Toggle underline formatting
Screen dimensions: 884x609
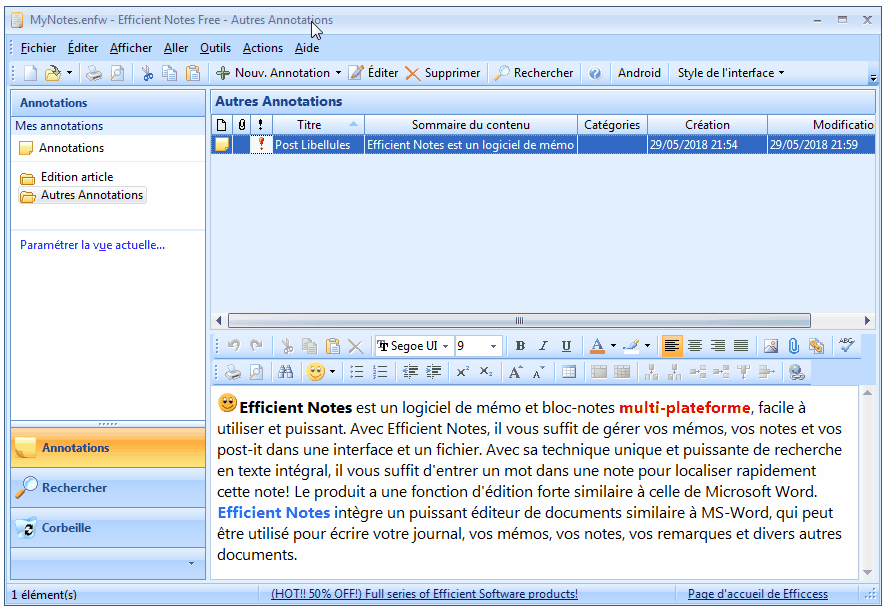(x=567, y=346)
